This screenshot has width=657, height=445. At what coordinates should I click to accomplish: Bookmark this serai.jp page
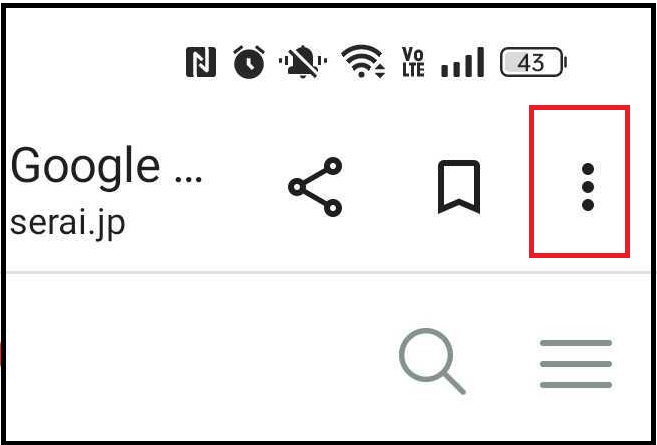[x=459, y=187]
